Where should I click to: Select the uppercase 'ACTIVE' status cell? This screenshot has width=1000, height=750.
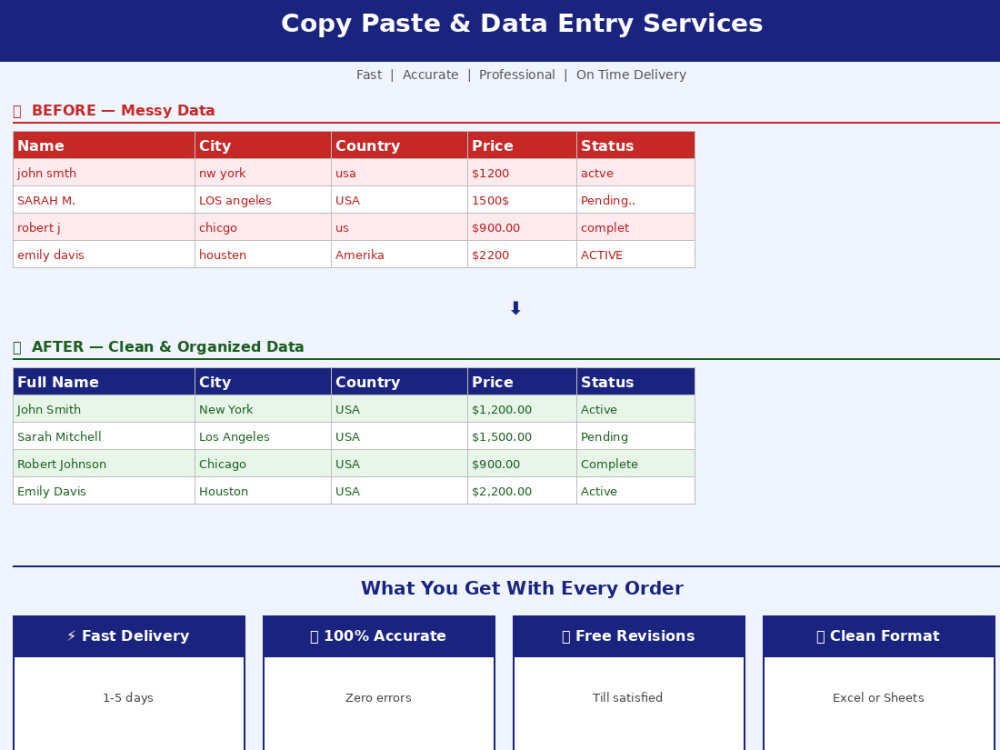(636, 254)
